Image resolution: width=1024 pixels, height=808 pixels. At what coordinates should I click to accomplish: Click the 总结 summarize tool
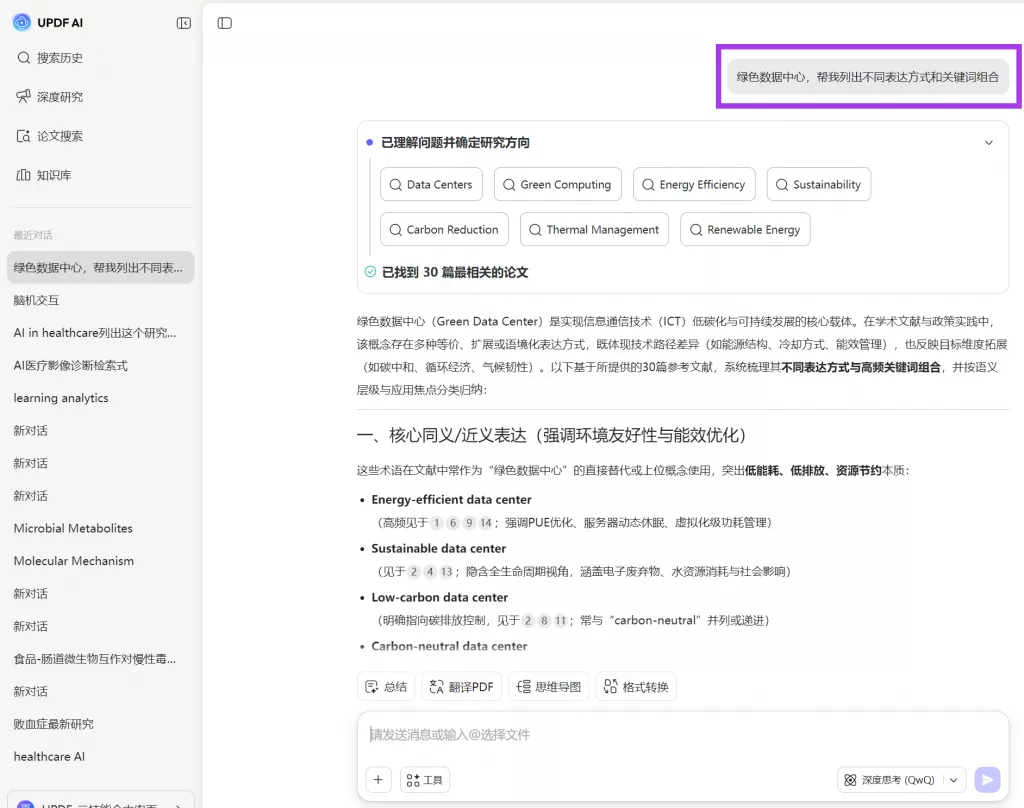(x=385, y=686)
